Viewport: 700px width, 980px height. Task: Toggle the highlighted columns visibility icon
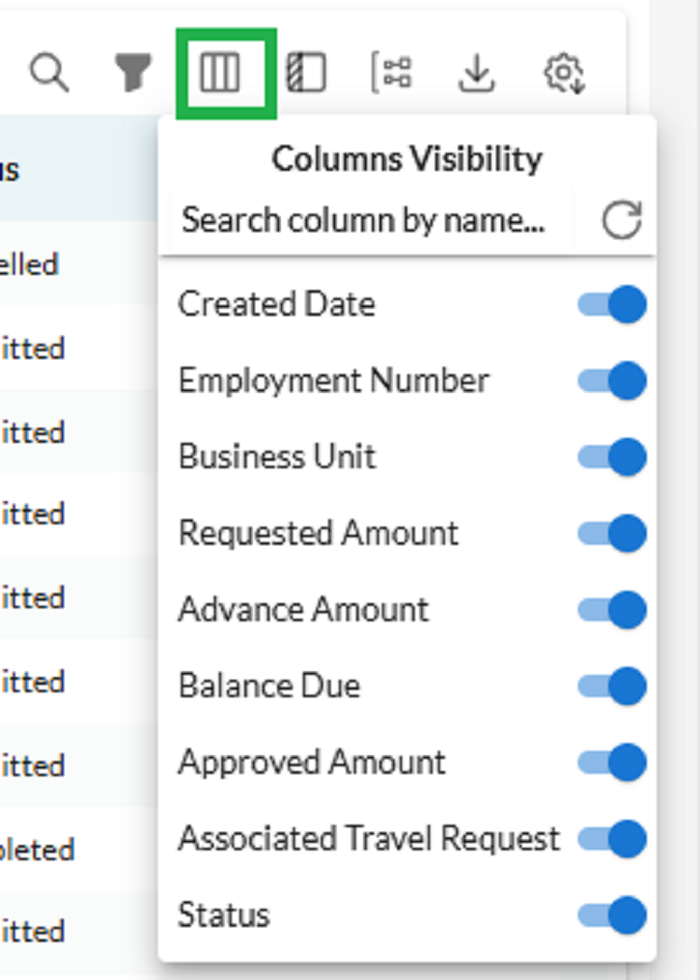[x=219, y=73]
